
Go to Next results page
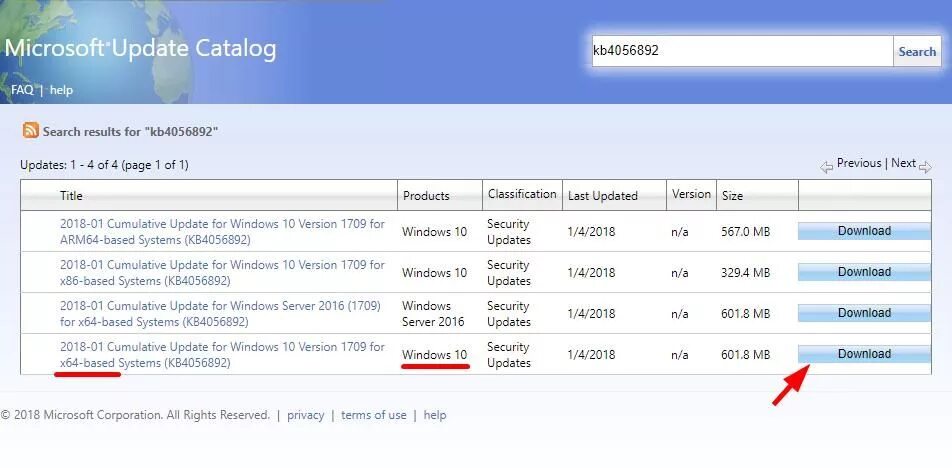tap(903, 163)
